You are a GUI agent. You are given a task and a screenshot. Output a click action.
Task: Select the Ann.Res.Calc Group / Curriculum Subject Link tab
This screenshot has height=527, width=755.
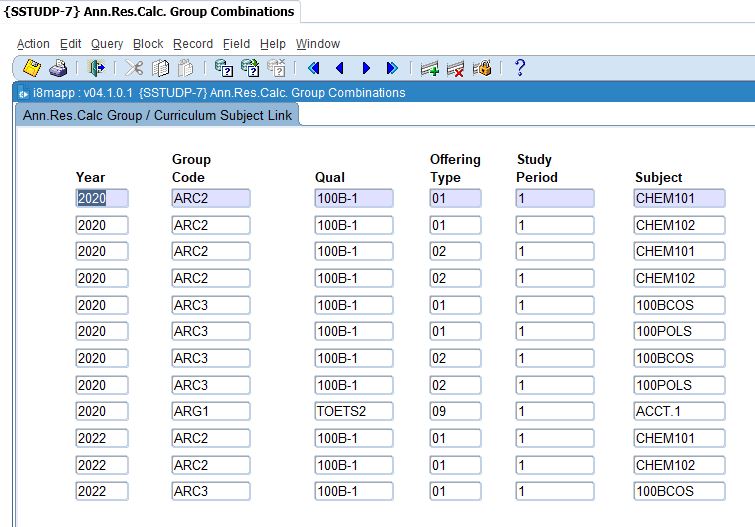(157, 115)
